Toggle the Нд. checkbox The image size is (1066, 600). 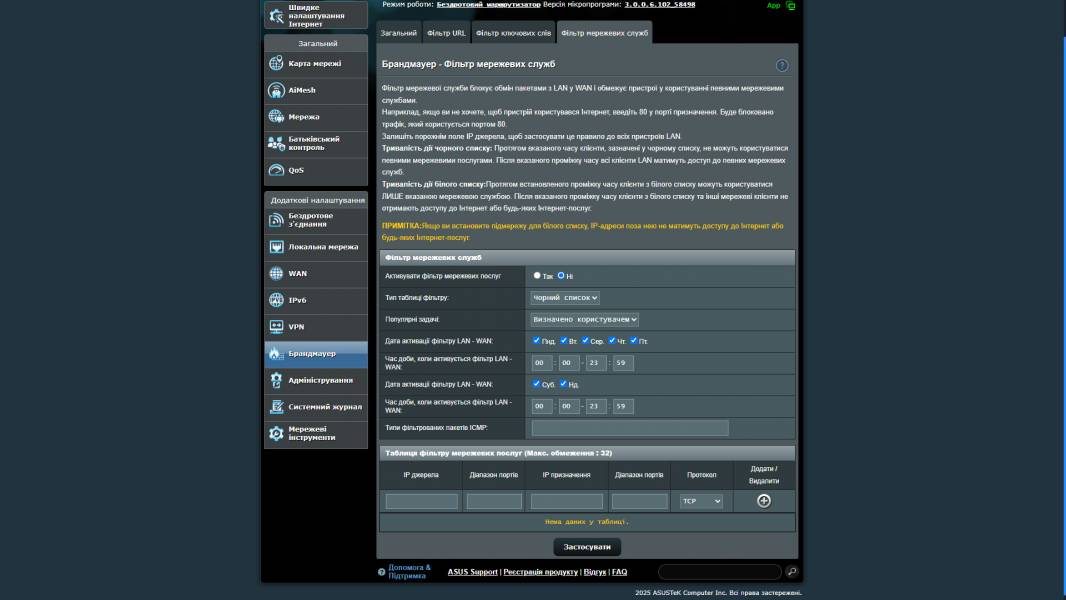(563, 384)
